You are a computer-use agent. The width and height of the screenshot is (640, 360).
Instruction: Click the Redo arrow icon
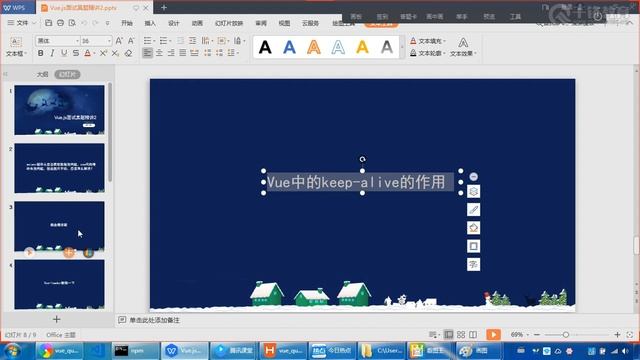96,23
